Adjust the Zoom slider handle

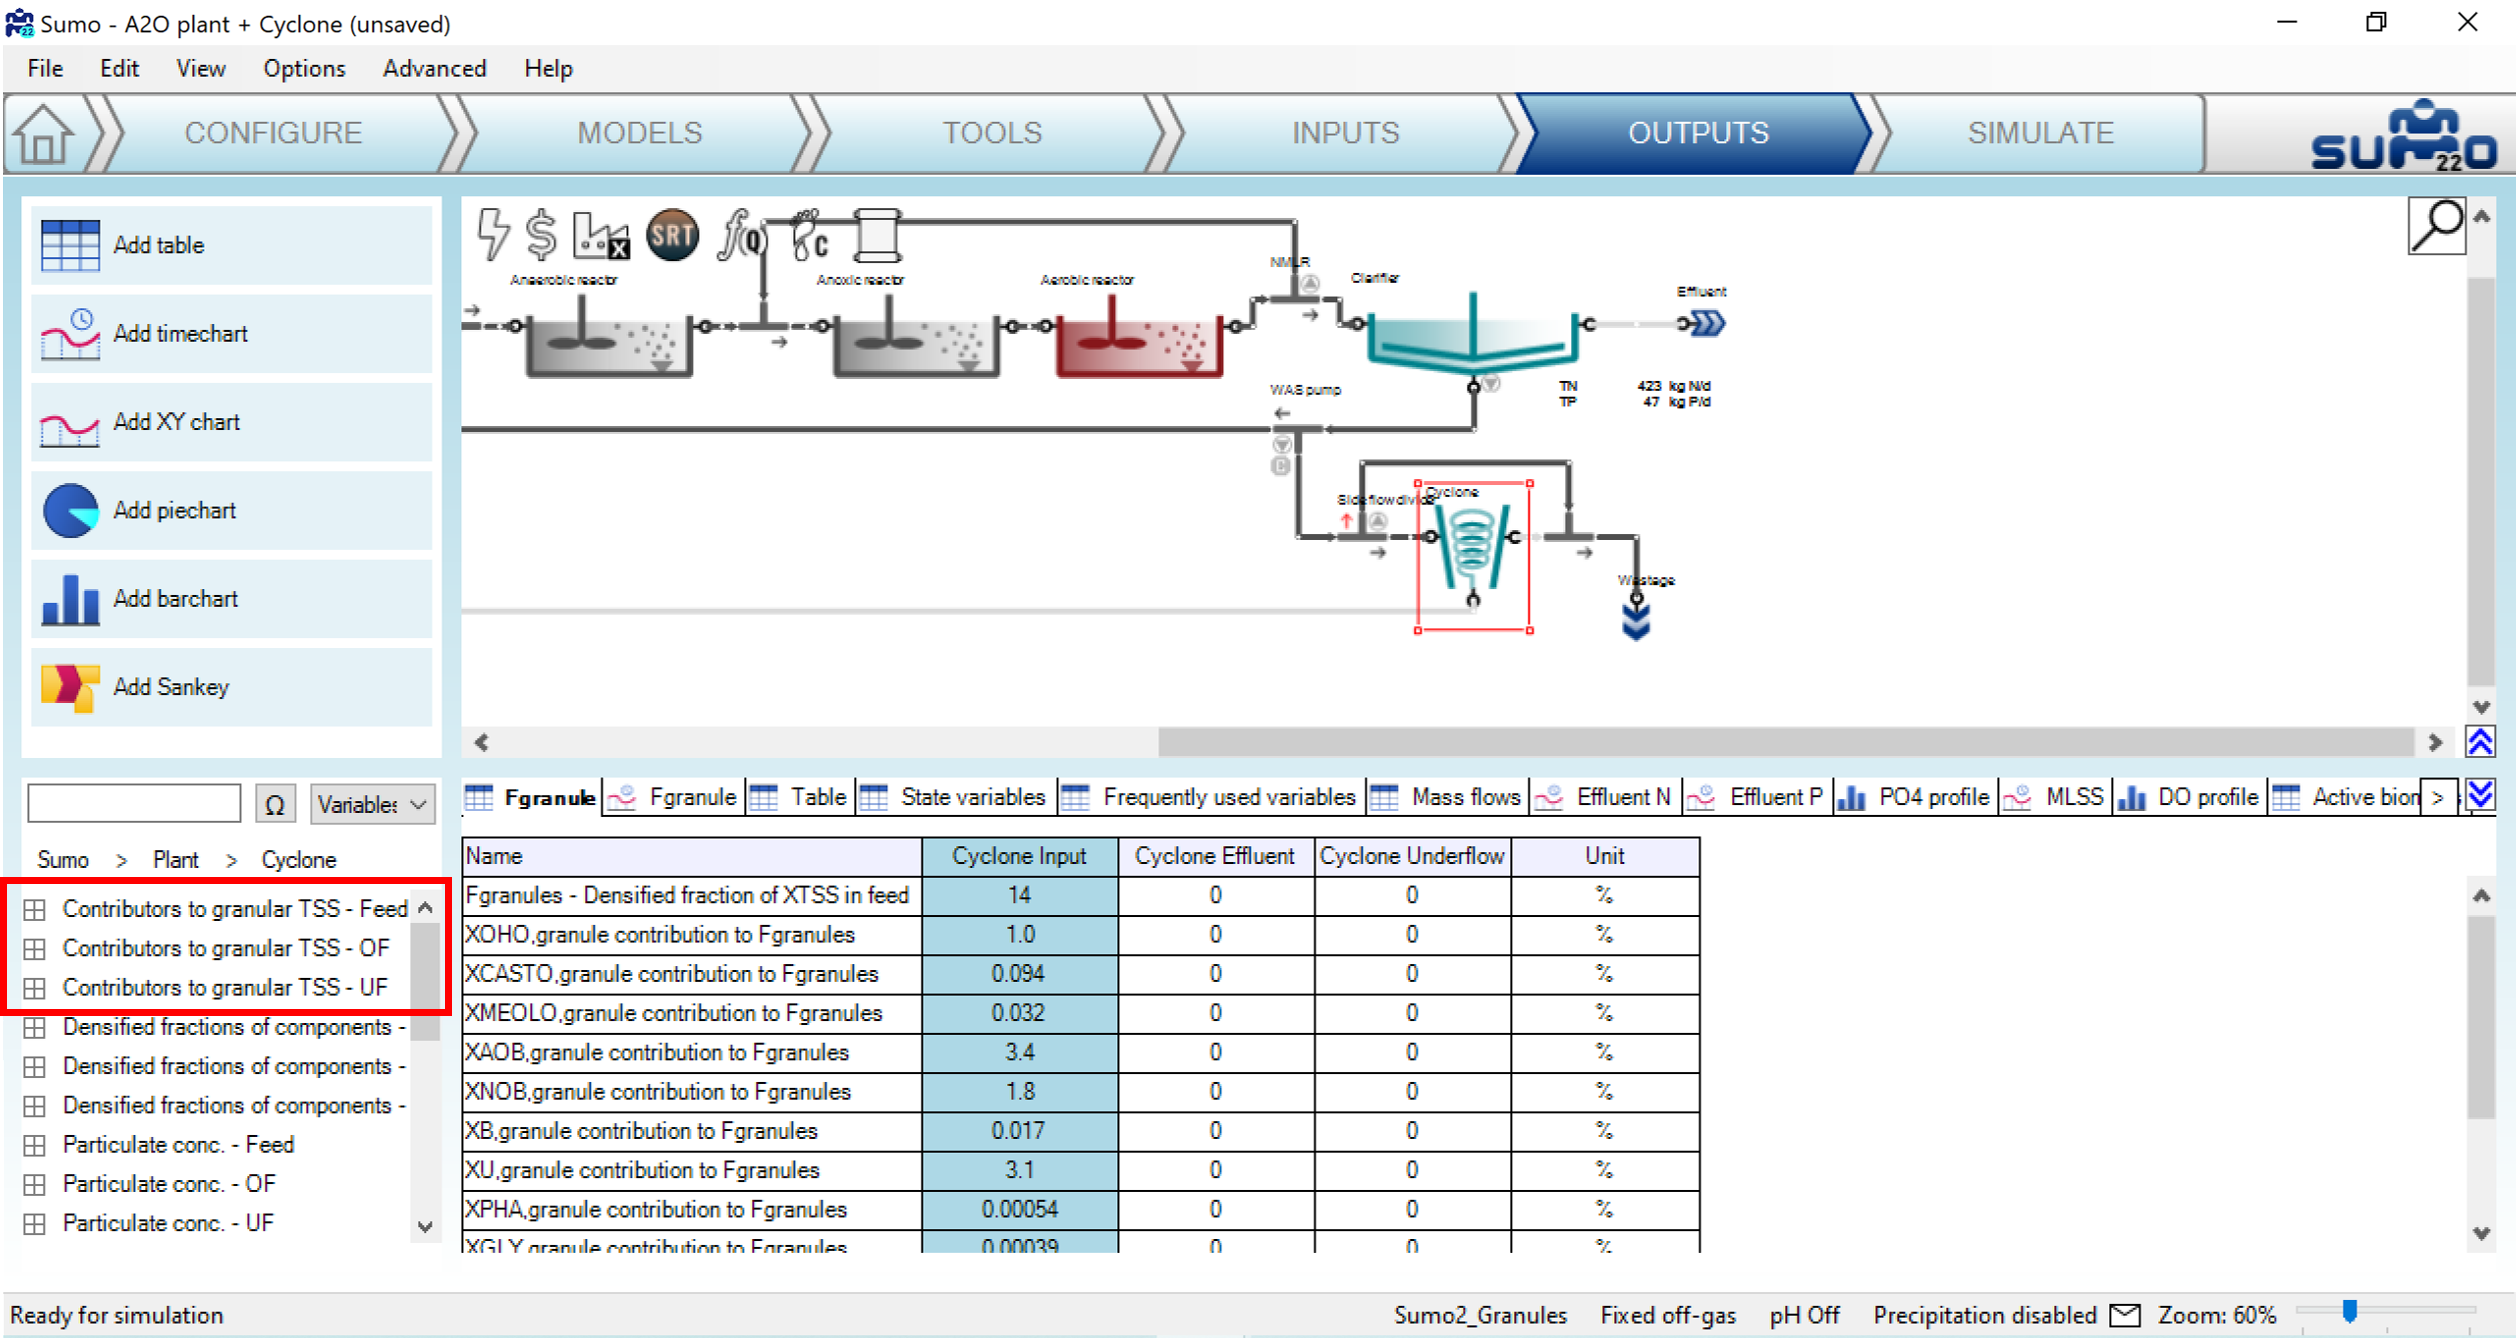2349,1311
